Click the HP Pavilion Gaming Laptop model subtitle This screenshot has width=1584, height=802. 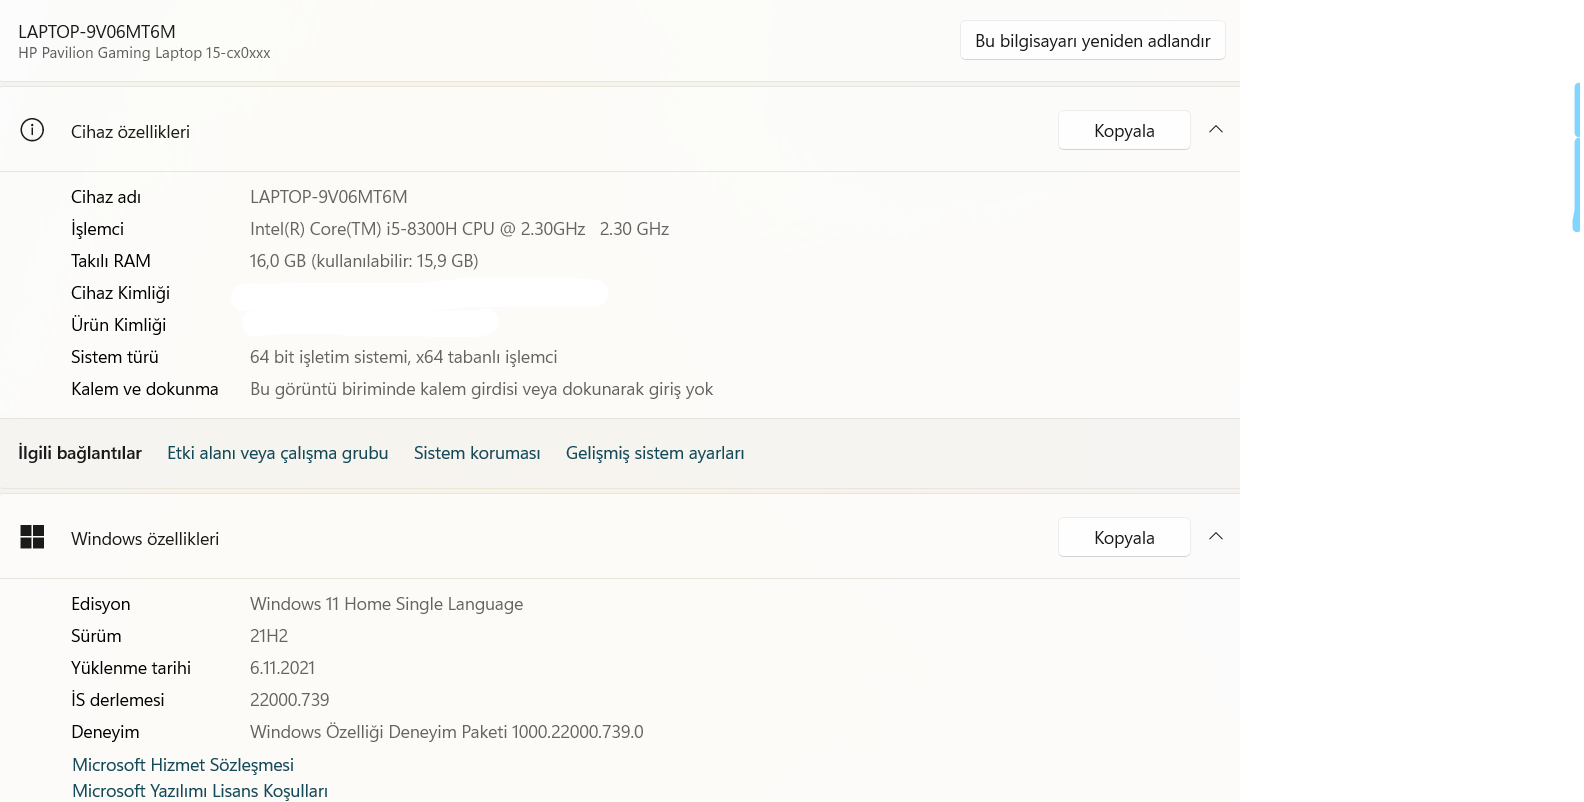pyautogui.click(x=144, y=53)
